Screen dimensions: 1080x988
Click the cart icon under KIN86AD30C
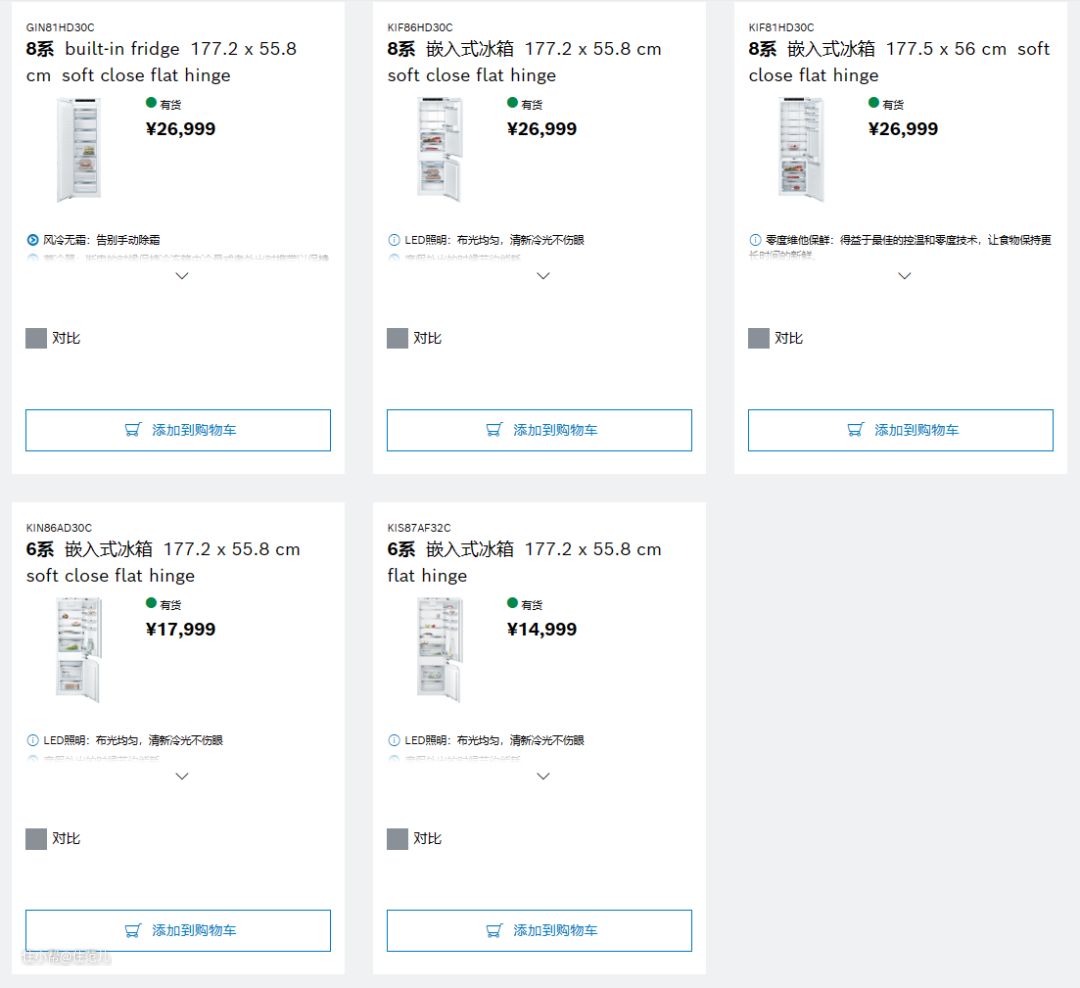(x=133, y=930)
